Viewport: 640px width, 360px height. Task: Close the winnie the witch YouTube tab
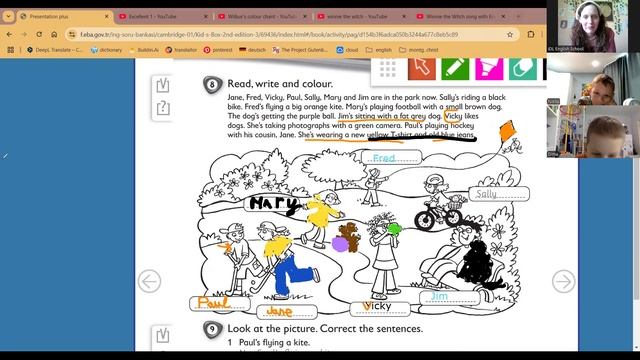pos(404,16)
